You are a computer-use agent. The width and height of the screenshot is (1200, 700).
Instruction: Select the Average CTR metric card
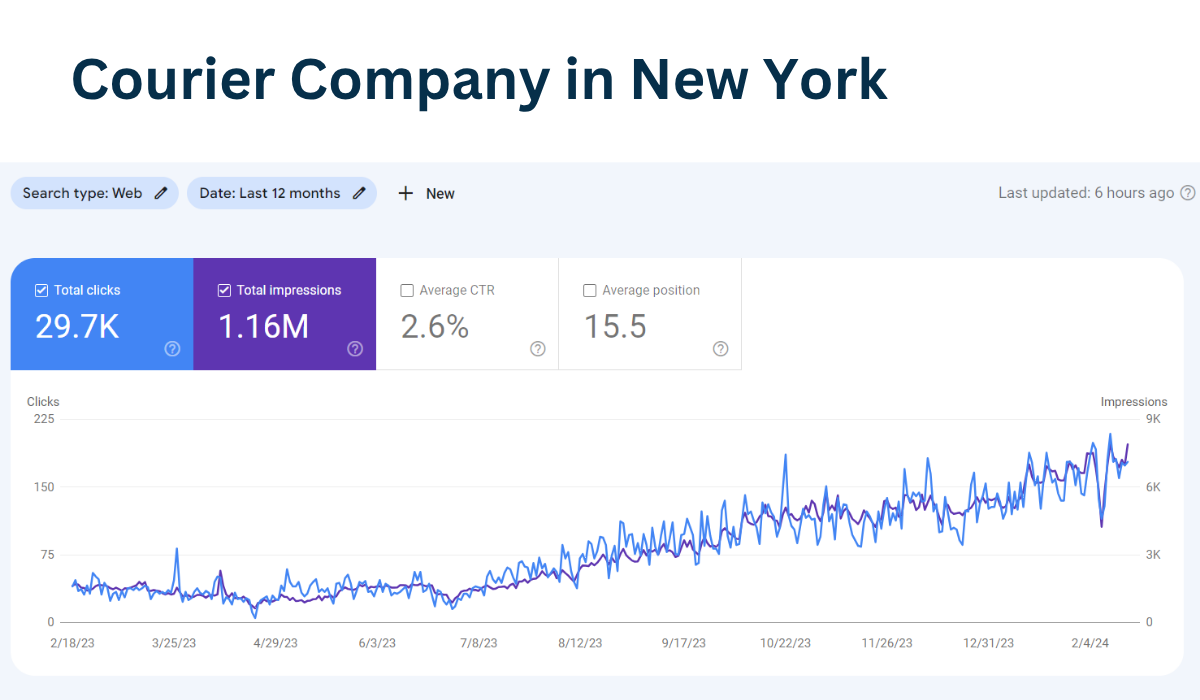click(467, 314)
